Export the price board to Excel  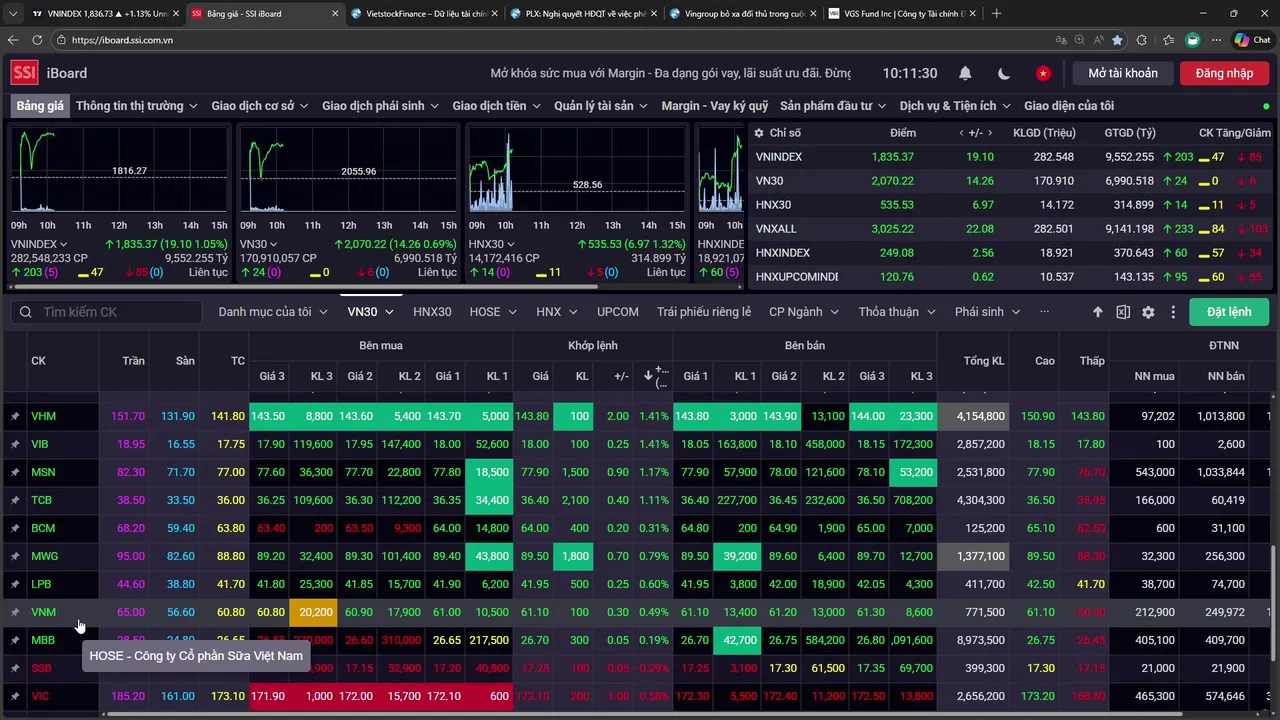(x=1123, y=312)
